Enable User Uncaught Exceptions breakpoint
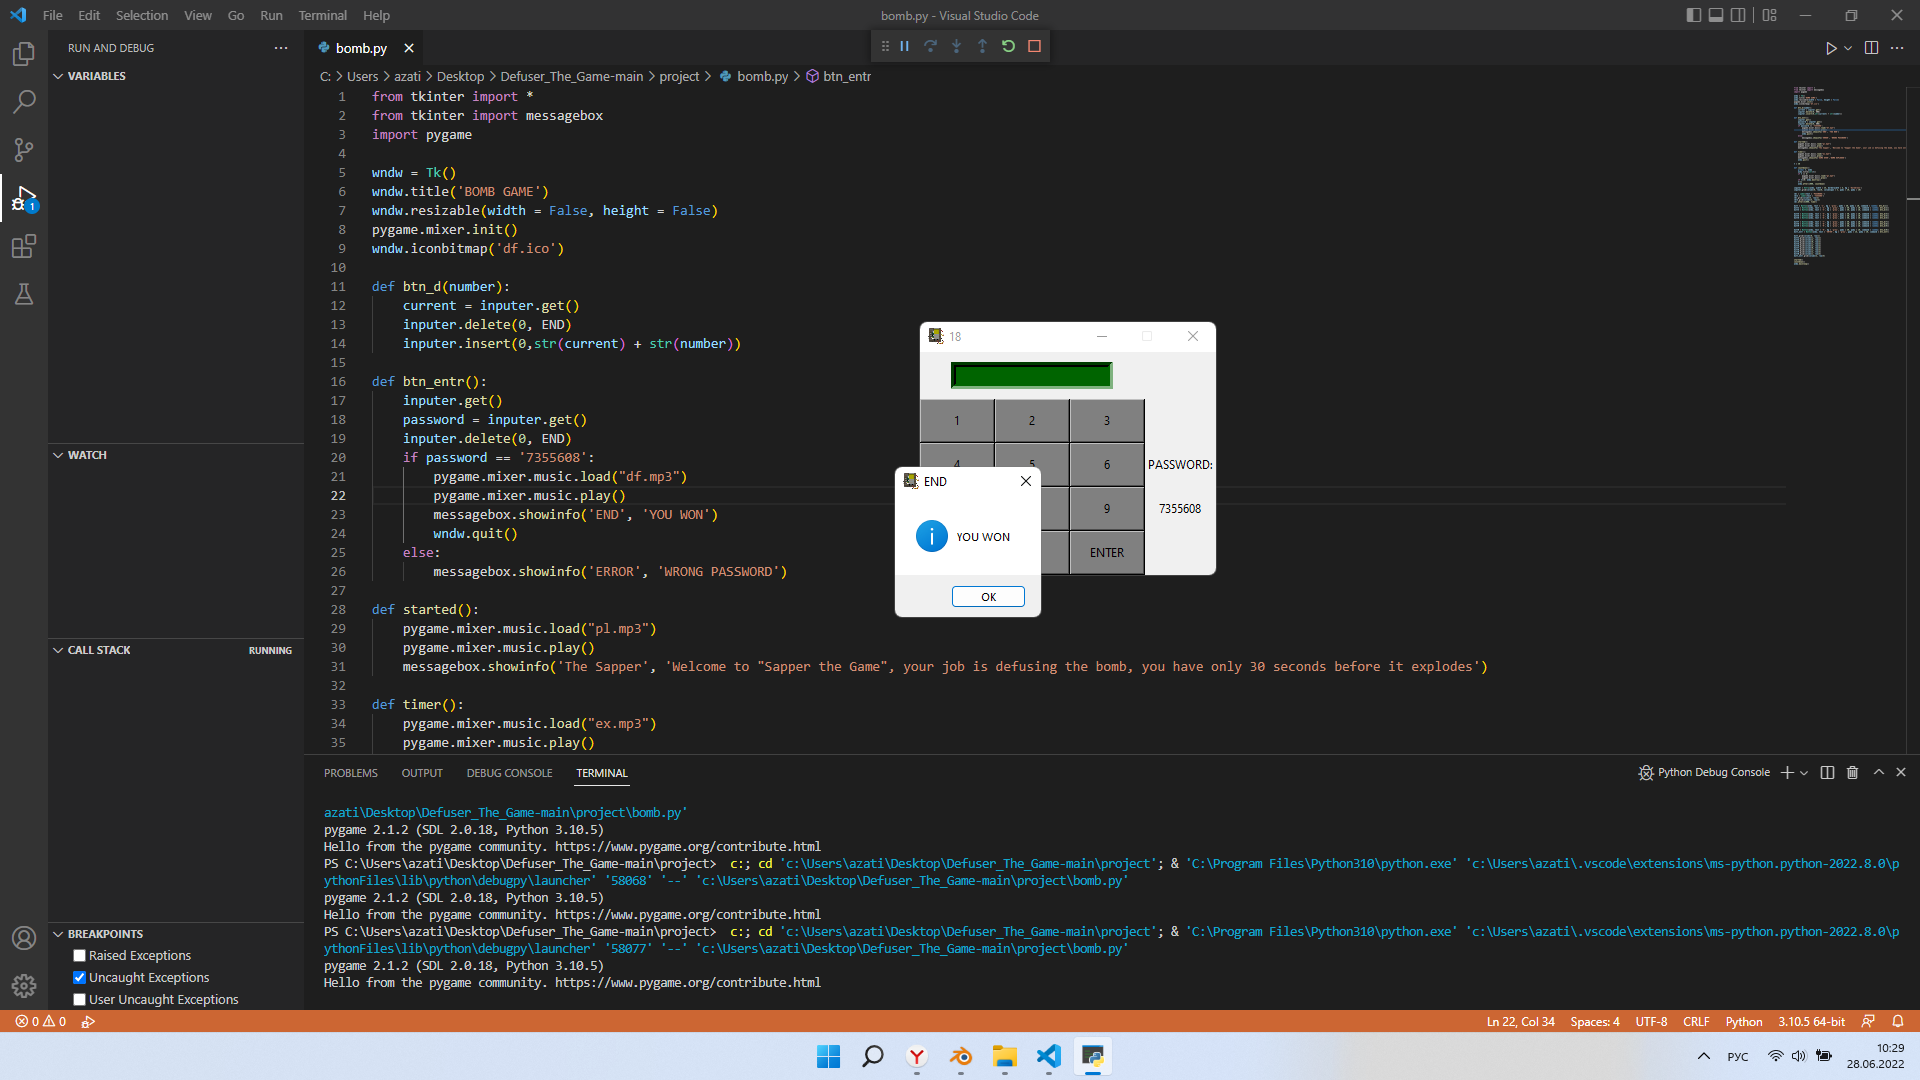Screen dimensions: 1920x1080 (80, 1000)
